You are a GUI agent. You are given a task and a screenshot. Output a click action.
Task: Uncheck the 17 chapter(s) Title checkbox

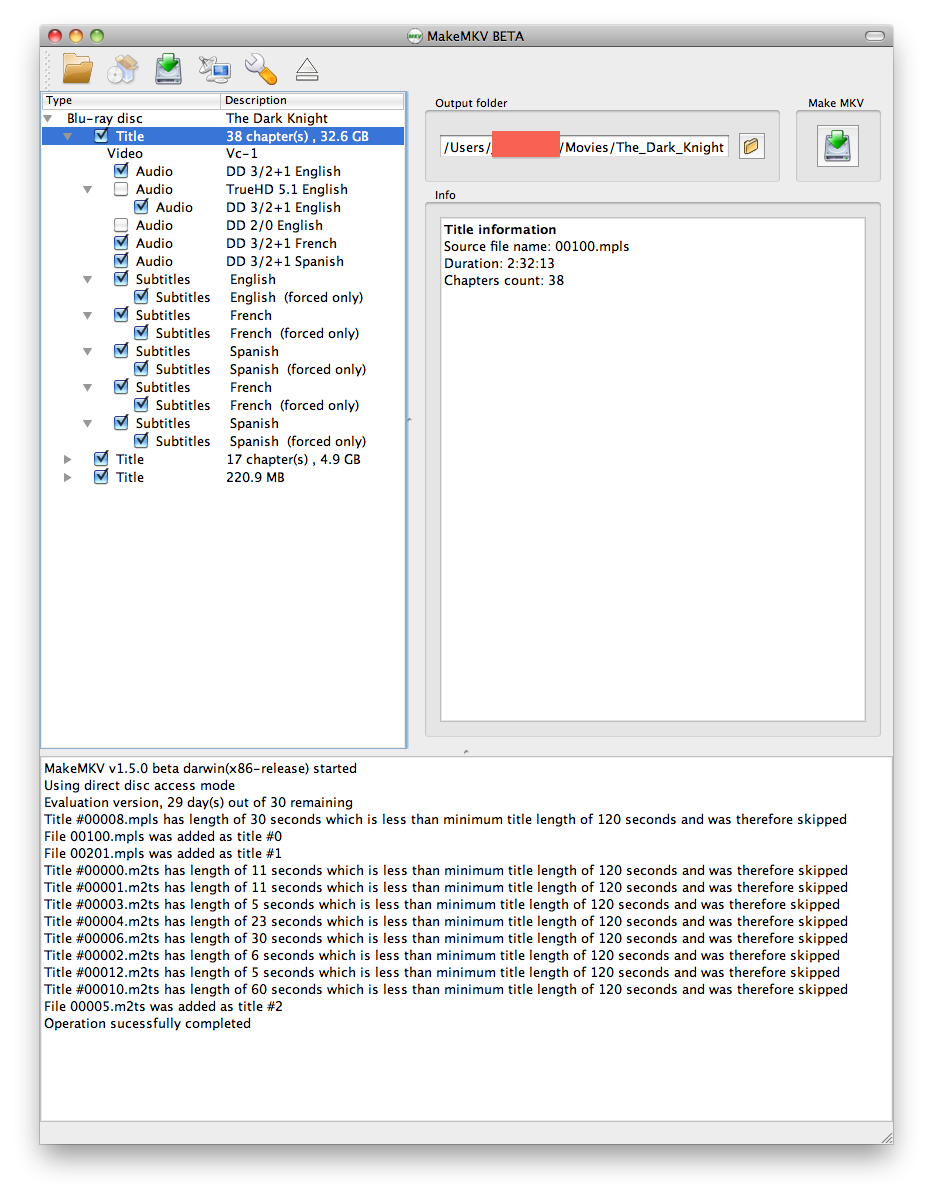point(101,459)
